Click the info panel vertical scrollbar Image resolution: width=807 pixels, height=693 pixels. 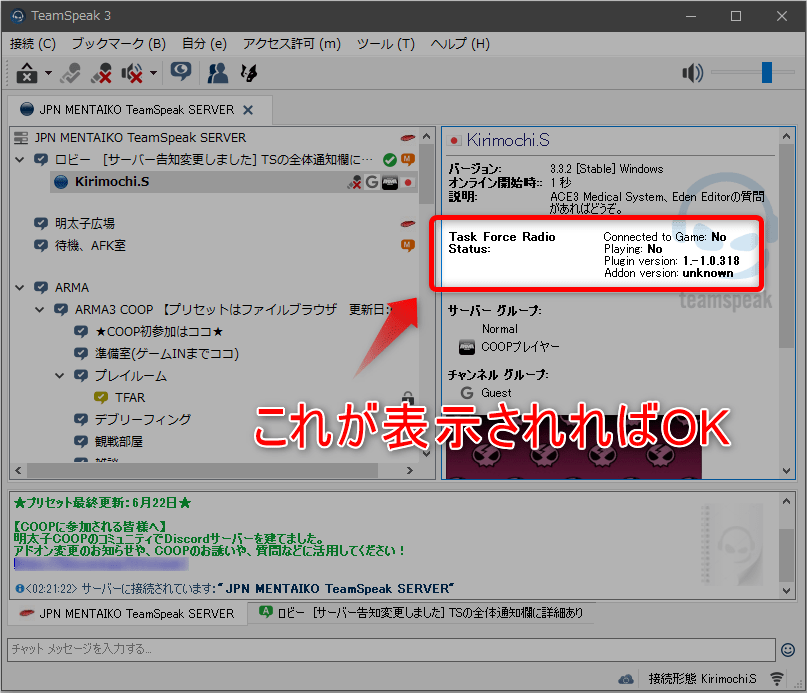pyautogui.click(x=786, y=246)
